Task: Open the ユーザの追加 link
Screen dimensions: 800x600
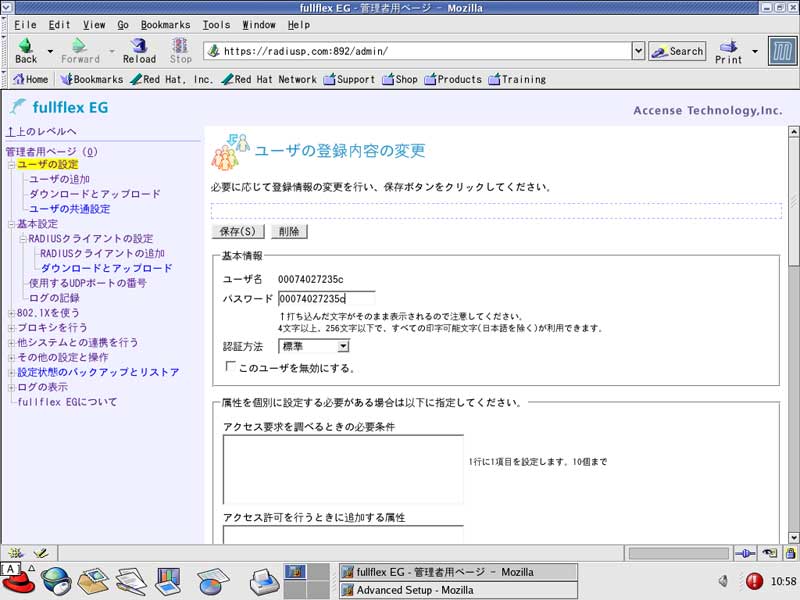Action: tap(59, 179)
